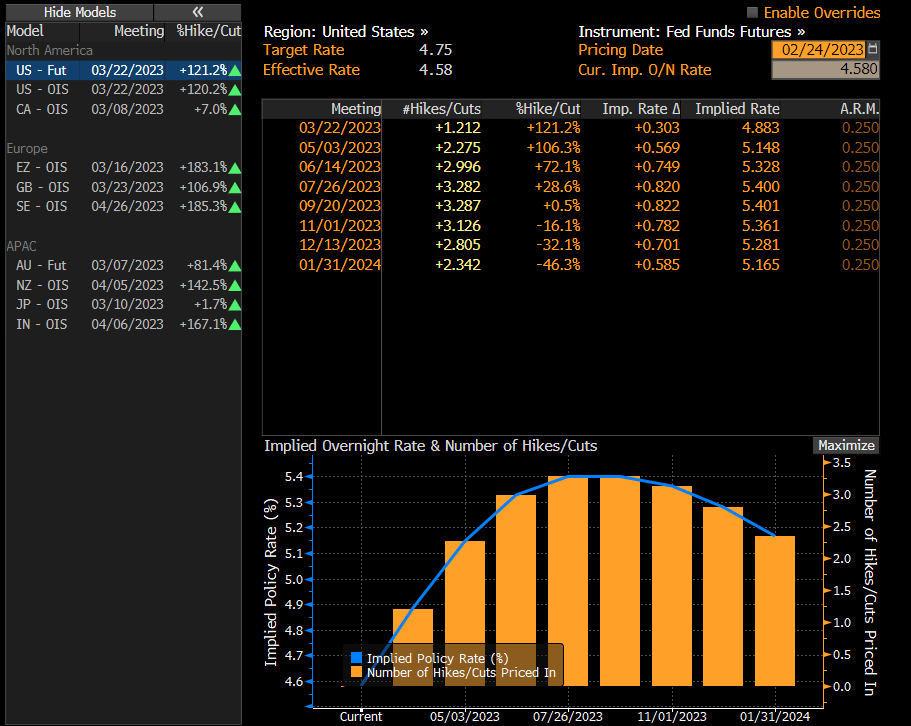Collapse models panel with double chevron

[198, 12]
